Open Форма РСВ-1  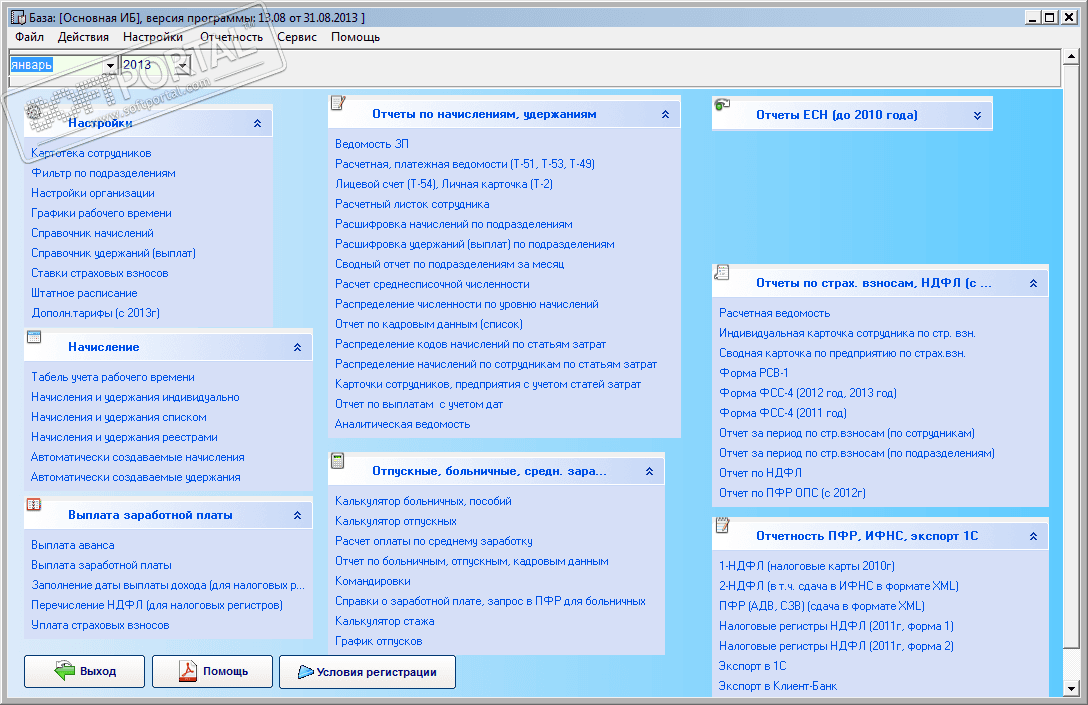[754, 373]
